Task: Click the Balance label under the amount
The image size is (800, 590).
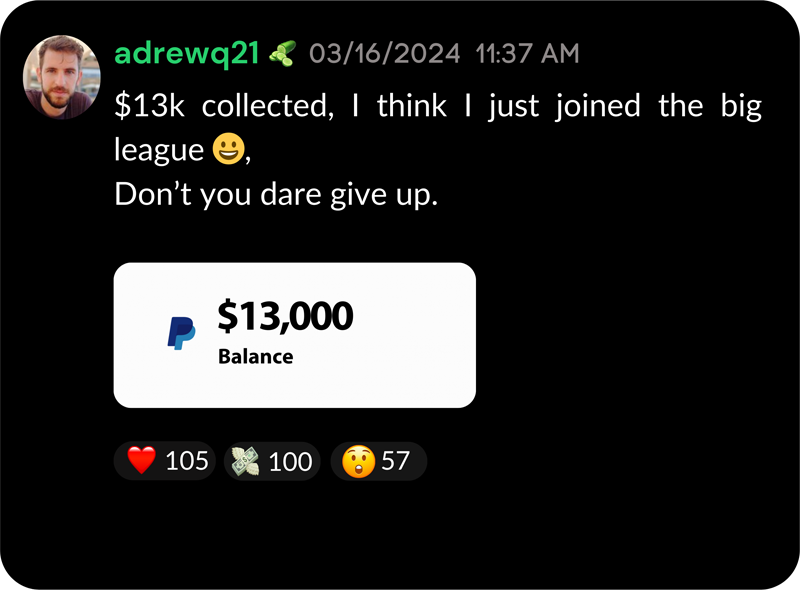Action: point(256,356)
